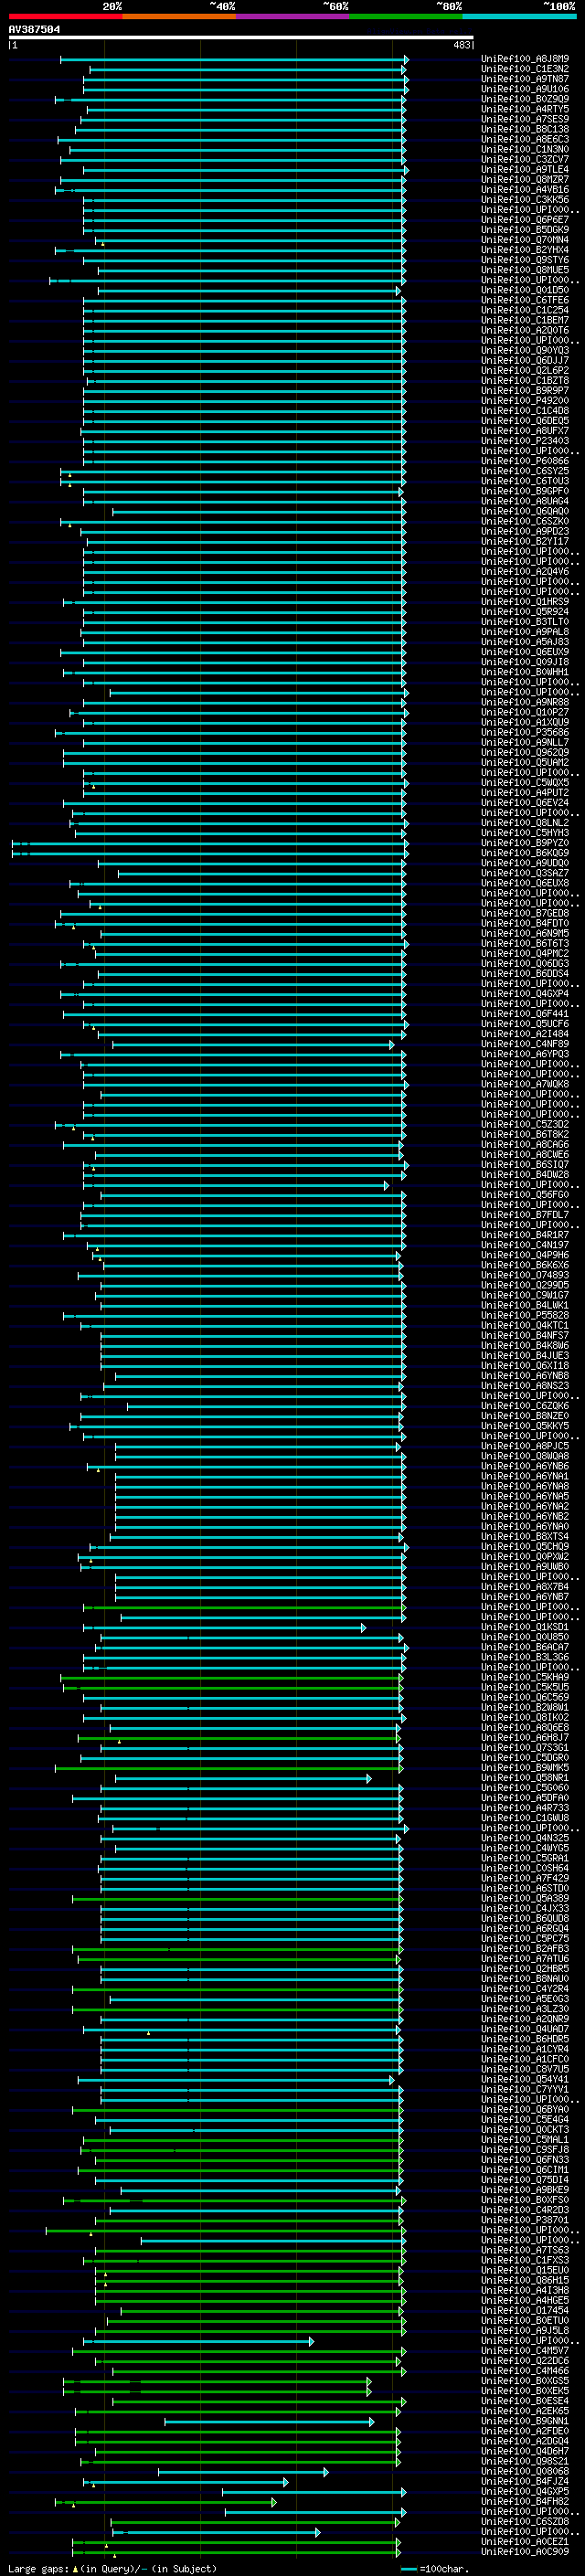Open hit UniRef100_C1E3N2
Image resolution: width=585 pixels, height=2576 pixels.
click(525, 69)
